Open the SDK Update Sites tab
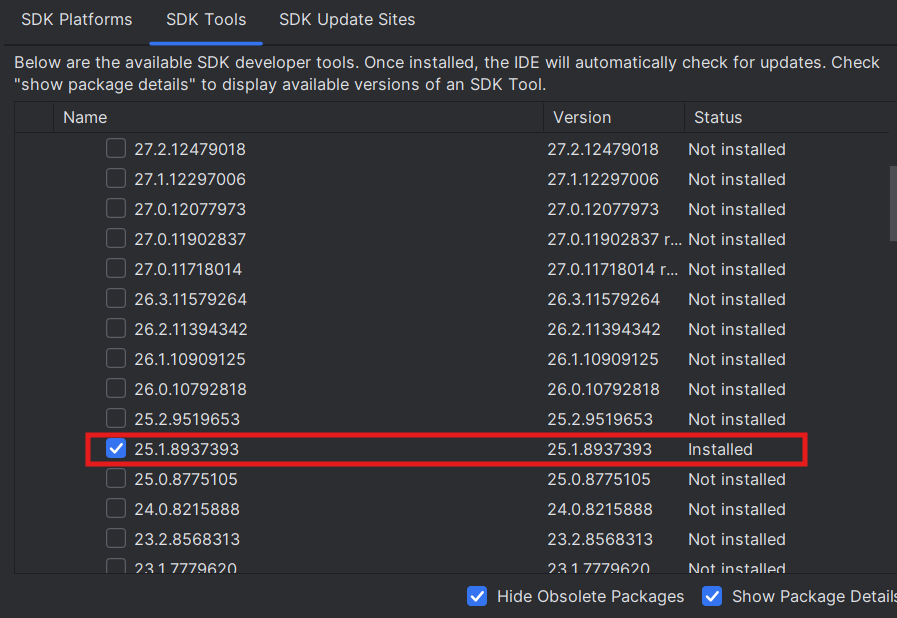Image resolution: width=897 pixels, height=618 pixels. (347, 20)
